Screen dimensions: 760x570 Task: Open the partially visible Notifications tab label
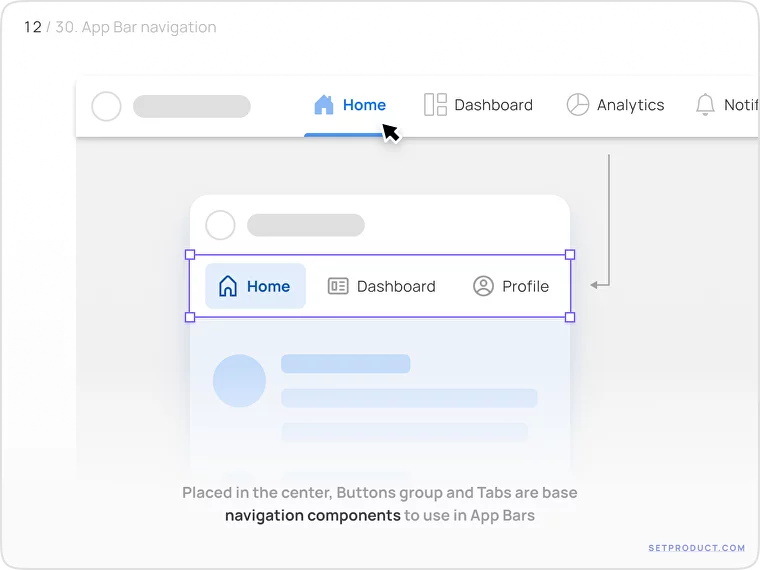(740, 105)
